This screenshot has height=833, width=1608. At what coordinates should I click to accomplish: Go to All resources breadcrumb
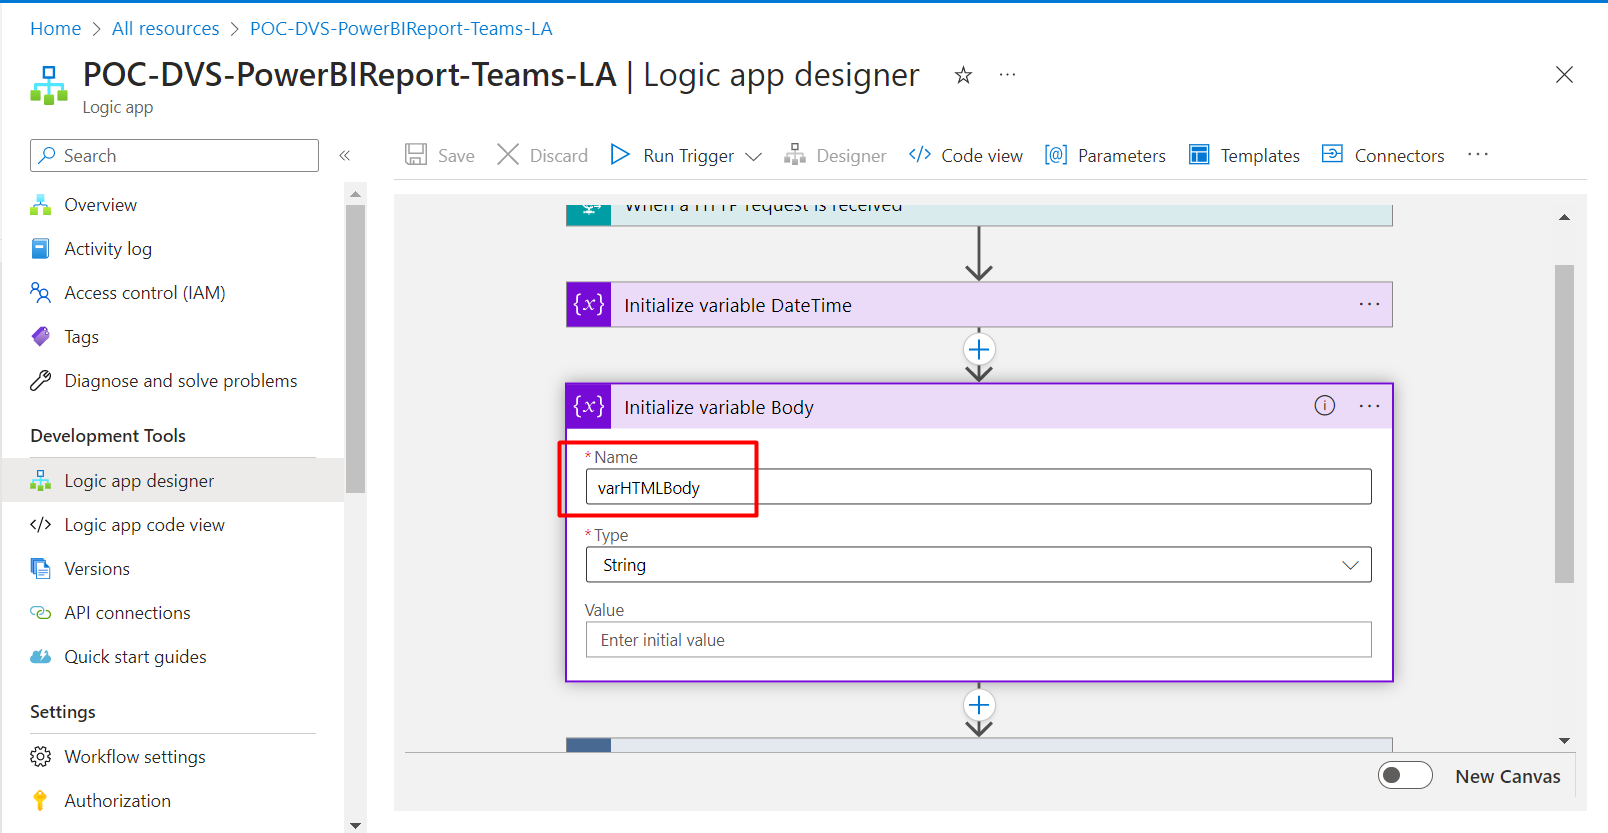165,29
